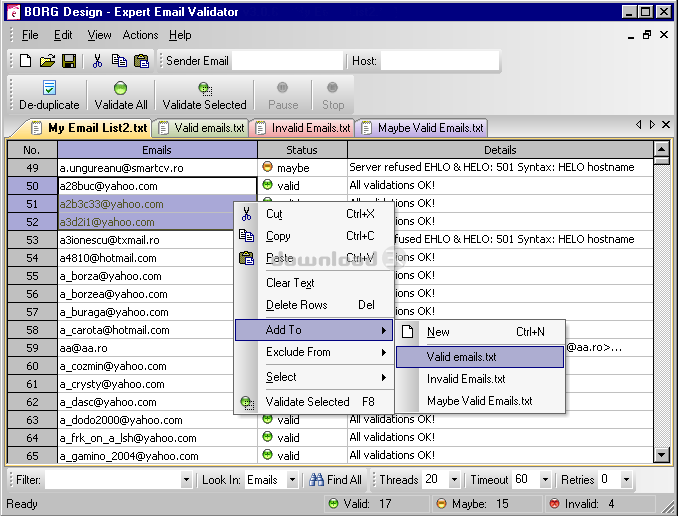This screenshot has height=516, width=678.
Task: Click Validate Selected in the toolbar
Action: [x=205, y=95]
